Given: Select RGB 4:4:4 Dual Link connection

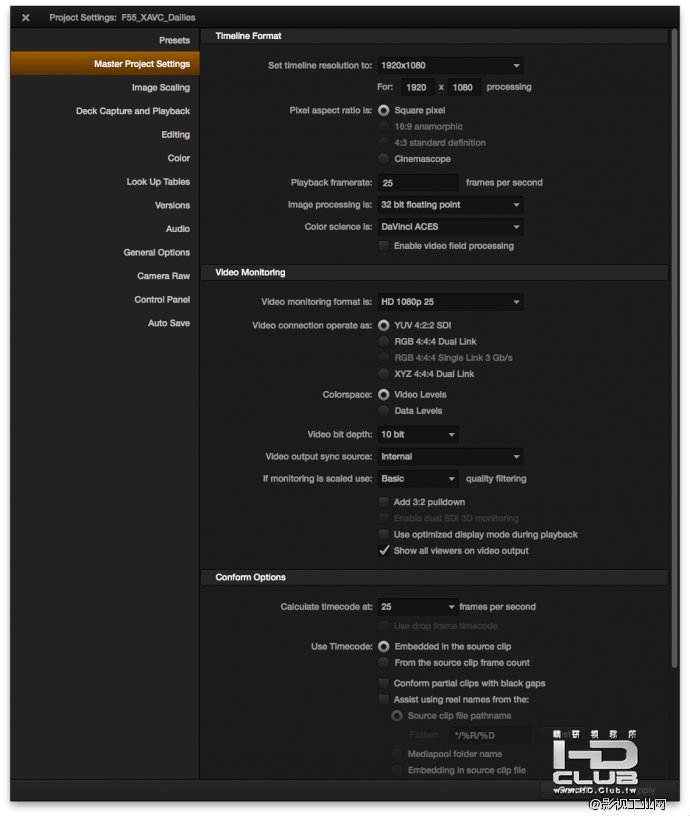Looking at the screenshot, I should pyautogui.click(x=384, y=341).
